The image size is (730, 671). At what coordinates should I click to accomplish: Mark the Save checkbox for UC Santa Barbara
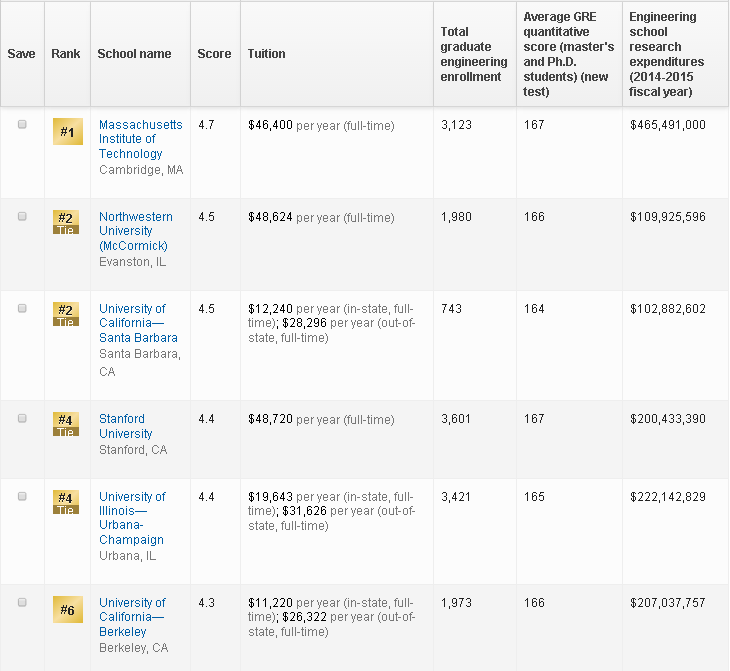[22, 309]
